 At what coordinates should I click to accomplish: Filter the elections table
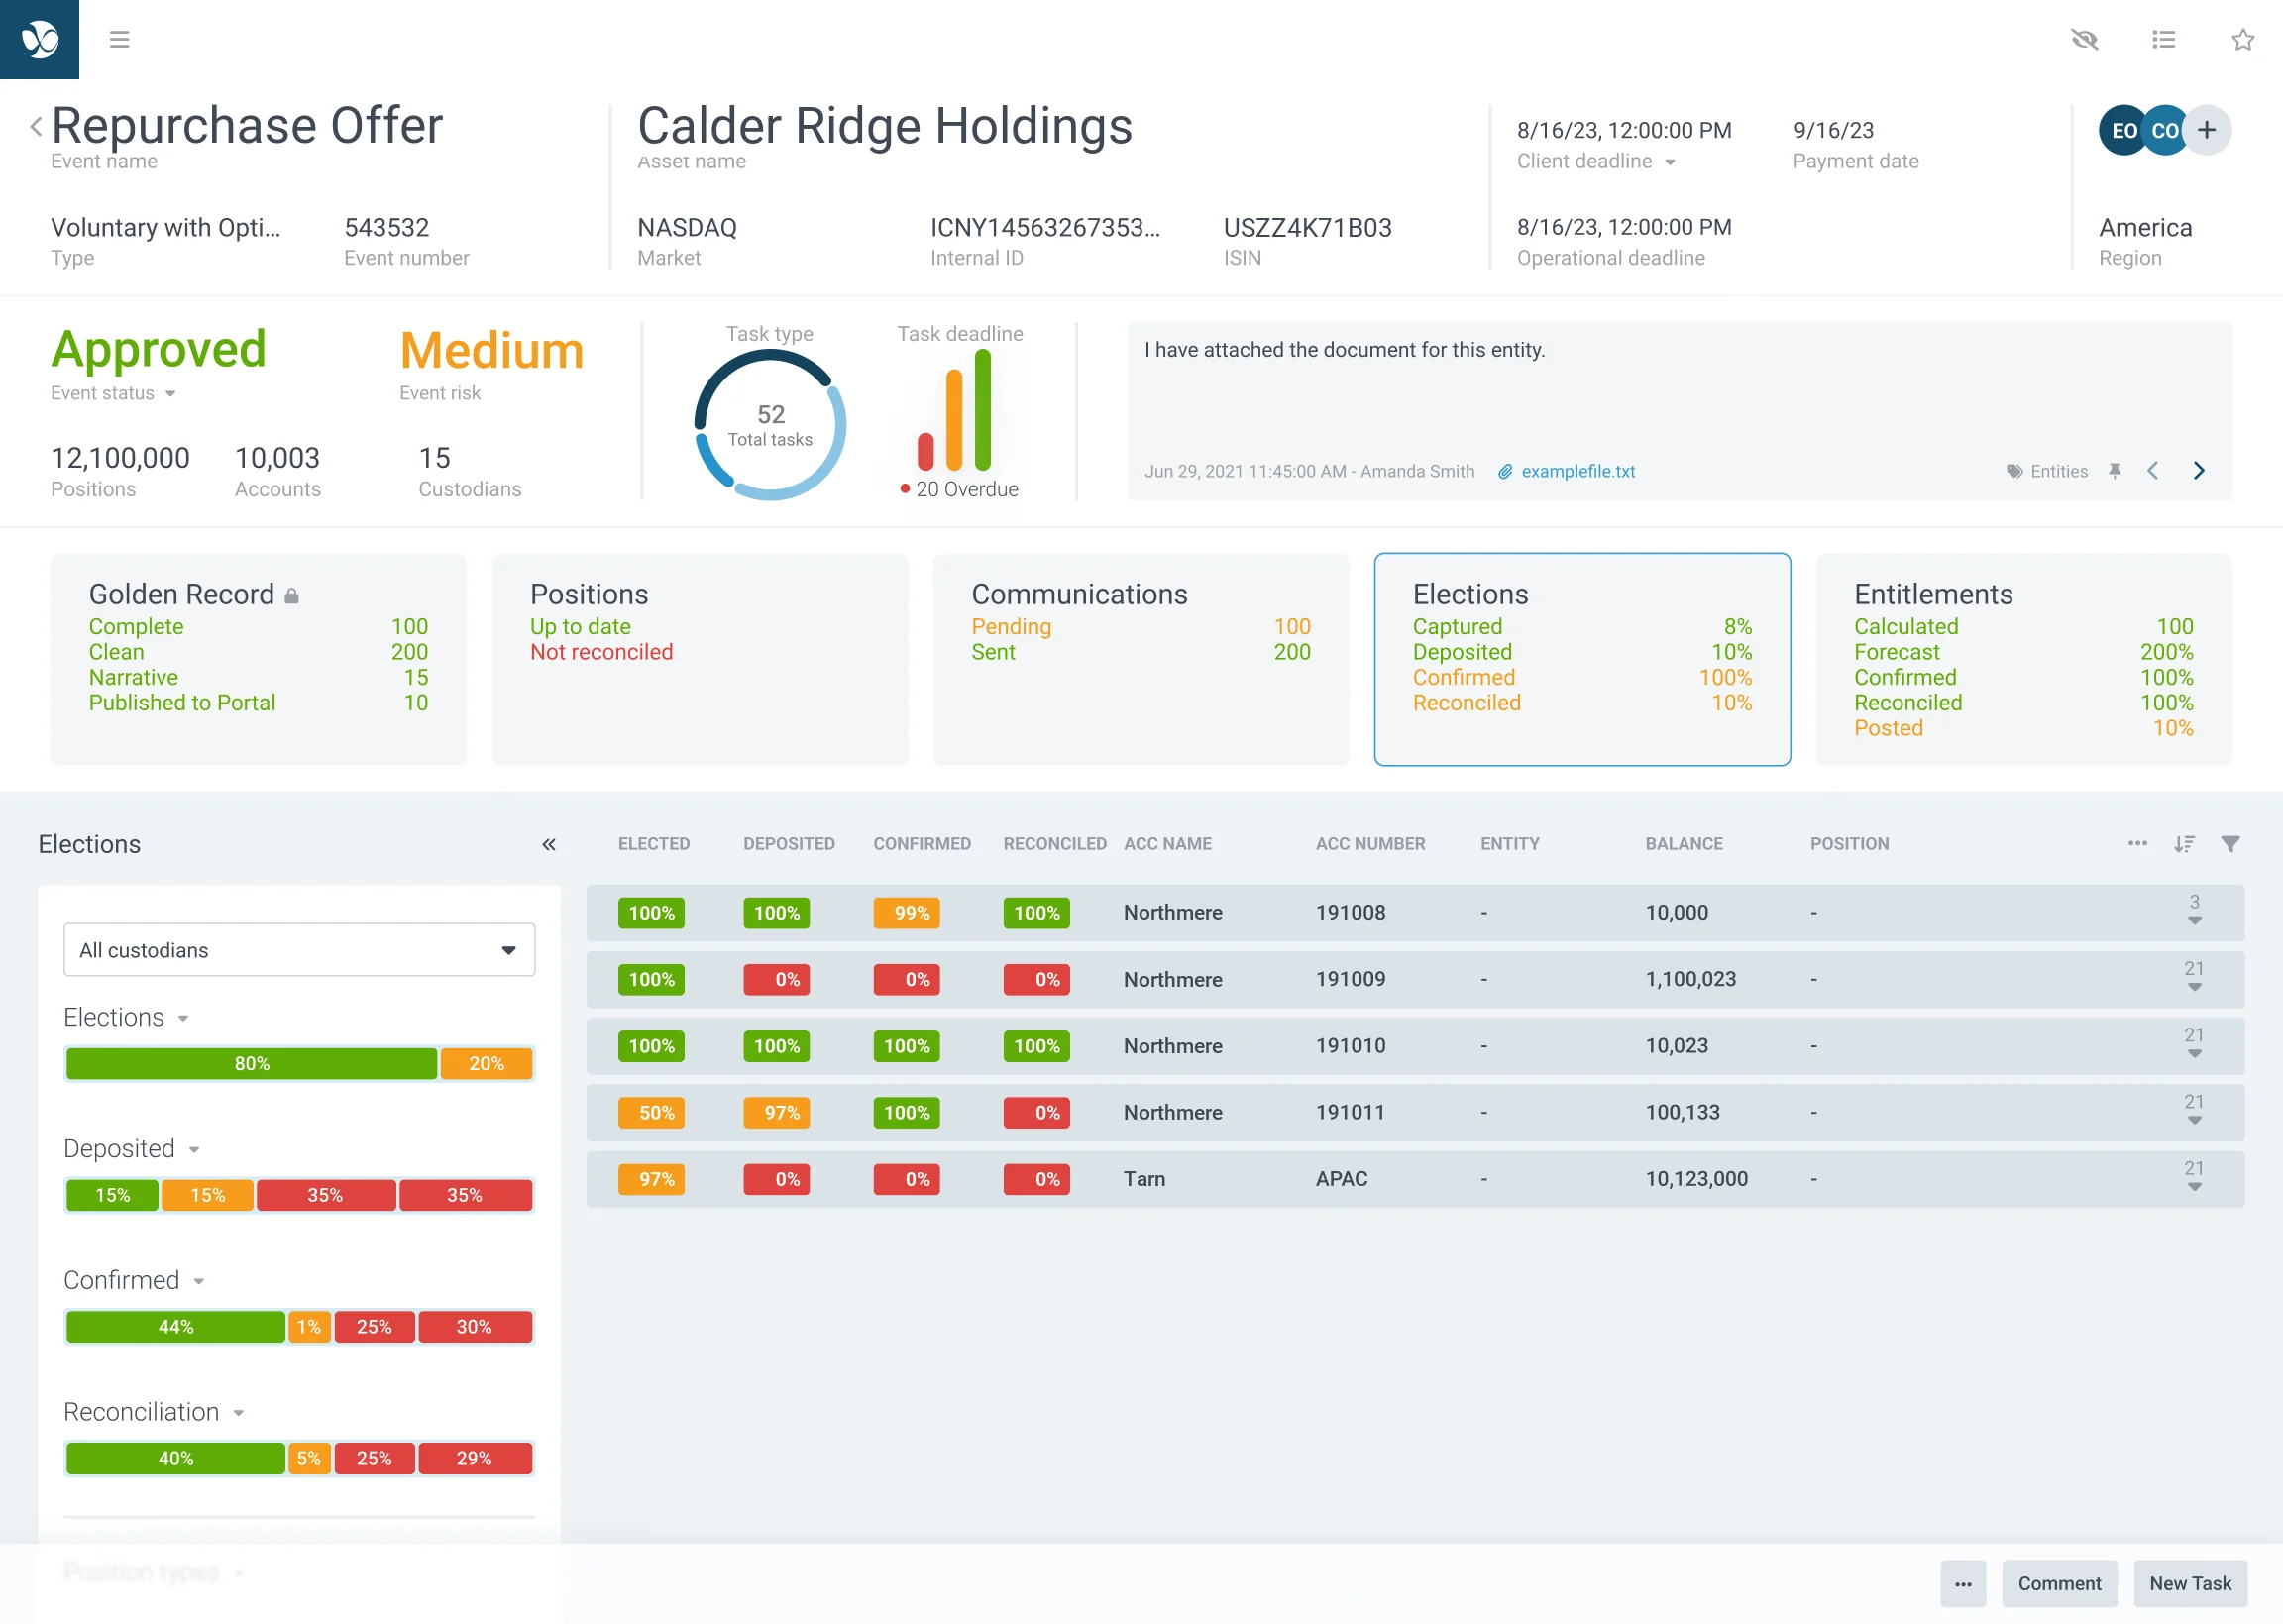coord(2230,844)
